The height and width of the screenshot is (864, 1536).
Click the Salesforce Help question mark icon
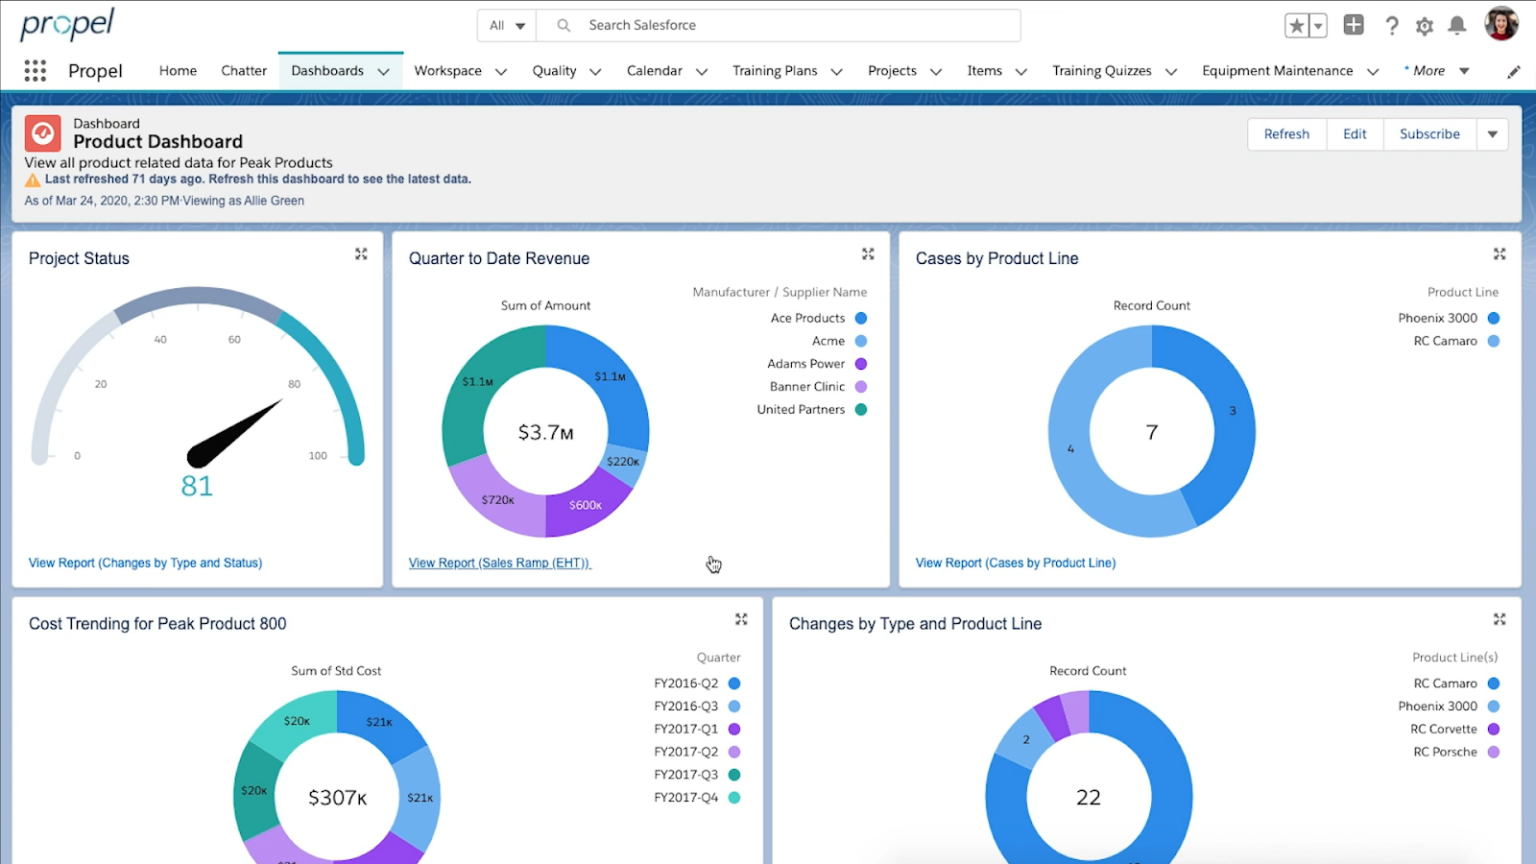tap(1392, 26)
